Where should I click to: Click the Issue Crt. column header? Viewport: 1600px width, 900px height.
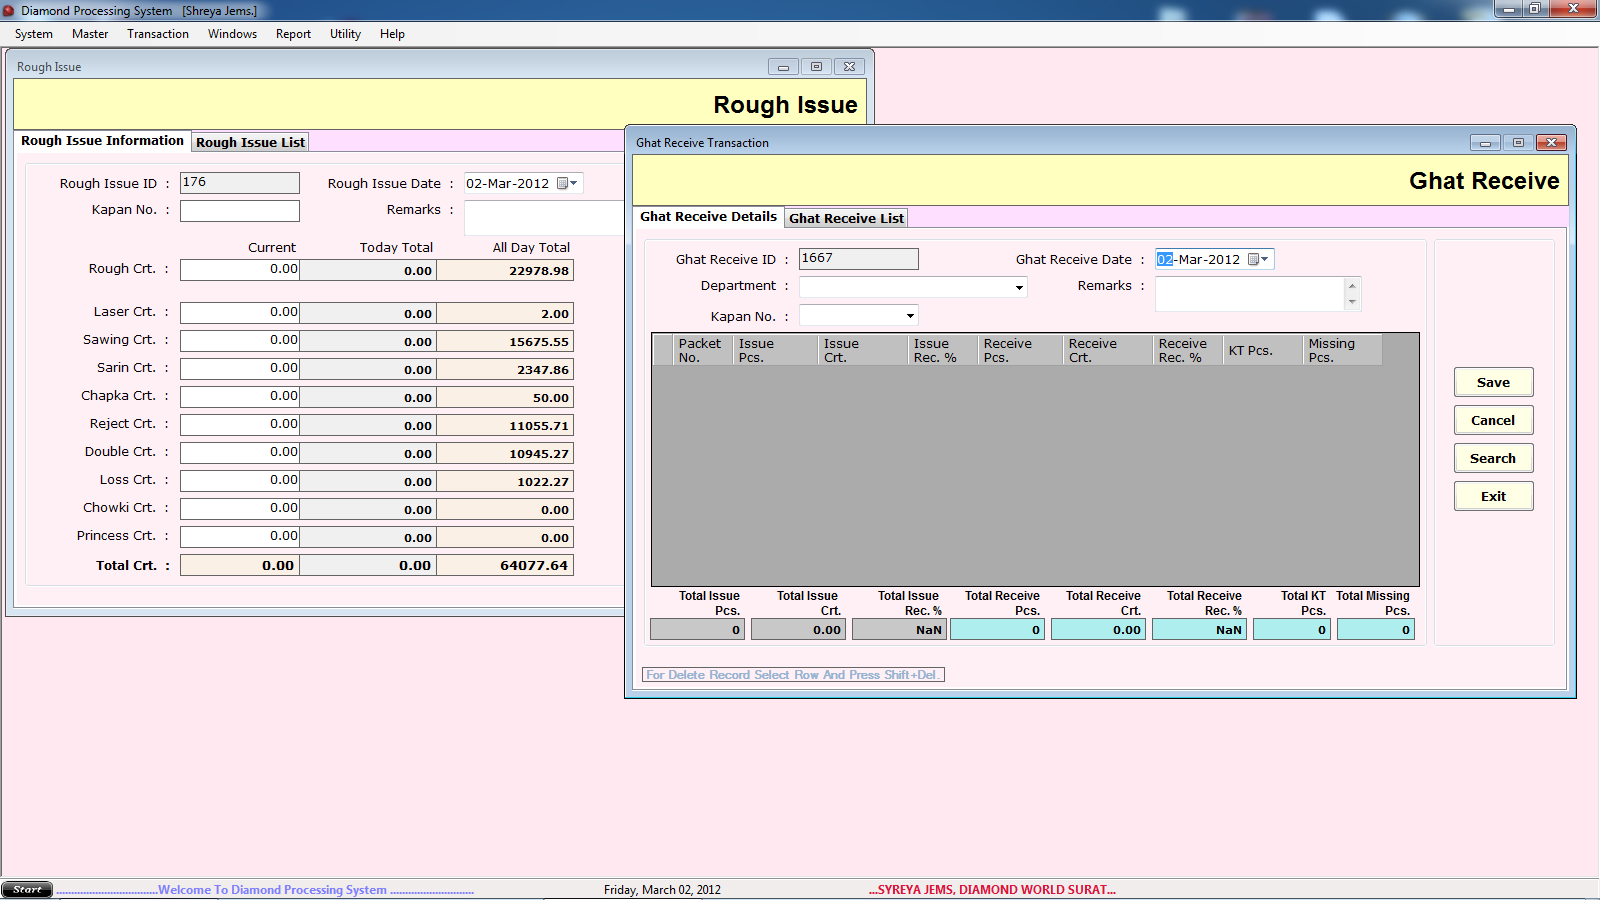tap(863, 350)
